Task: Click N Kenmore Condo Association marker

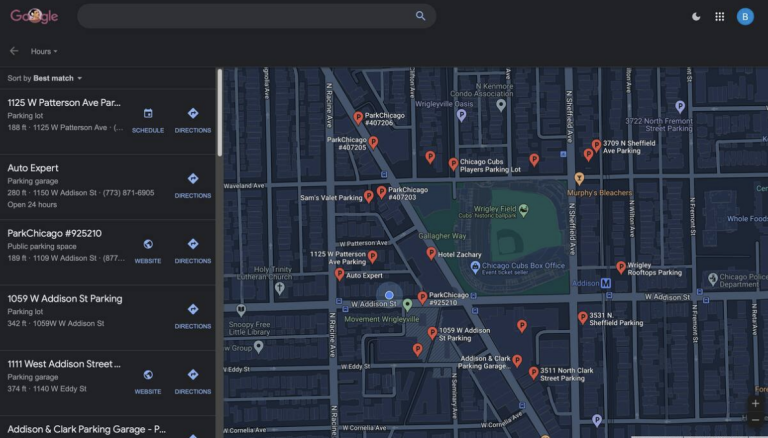Action: coord(501,105)
